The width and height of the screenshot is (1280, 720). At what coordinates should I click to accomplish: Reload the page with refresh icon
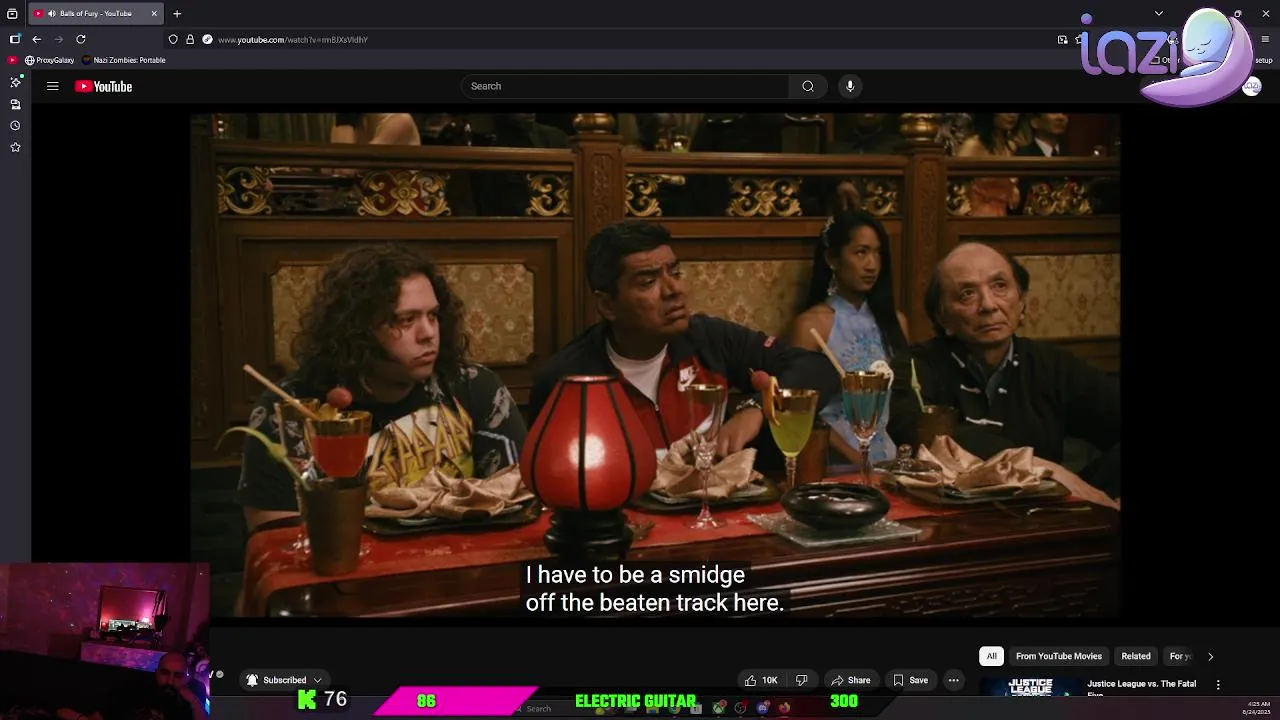point(81,39)
